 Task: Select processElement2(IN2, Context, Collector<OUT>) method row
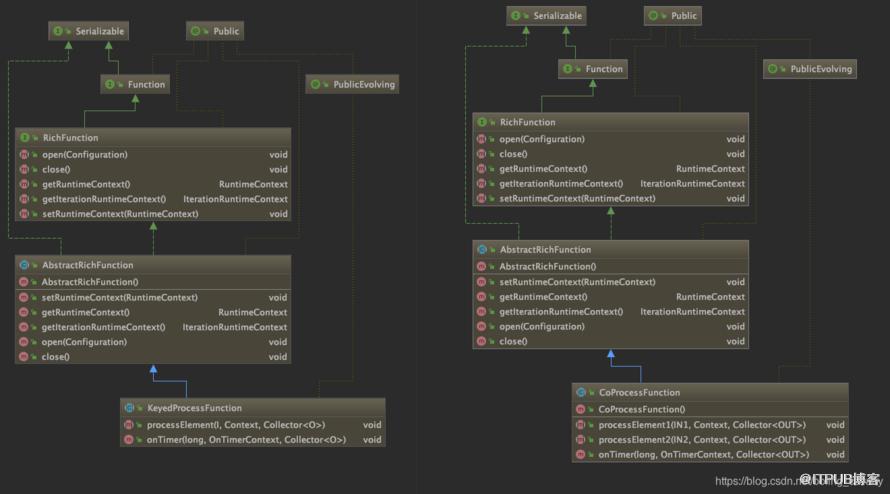pyautogui.click(x=710, y=439)
